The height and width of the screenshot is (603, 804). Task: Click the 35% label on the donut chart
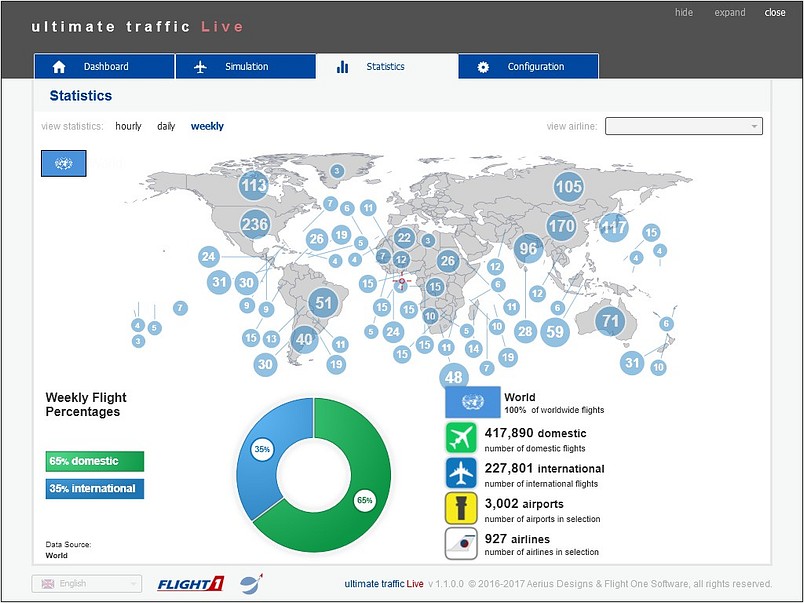pos(262,449)
